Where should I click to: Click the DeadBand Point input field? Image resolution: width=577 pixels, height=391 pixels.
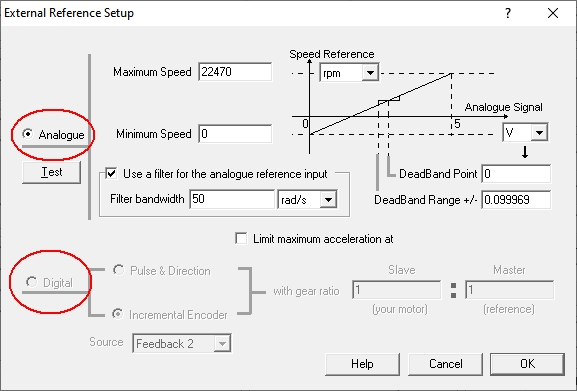[x=516, y=174]
